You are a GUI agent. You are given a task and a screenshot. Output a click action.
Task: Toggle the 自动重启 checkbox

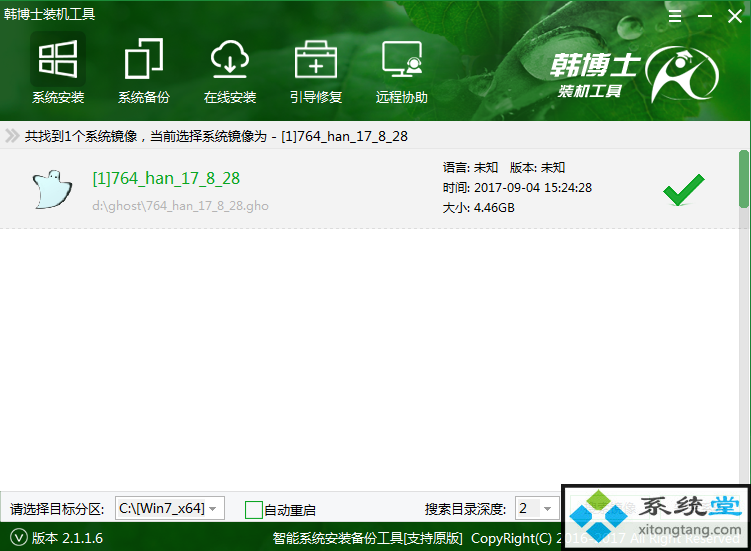point(253,510)
